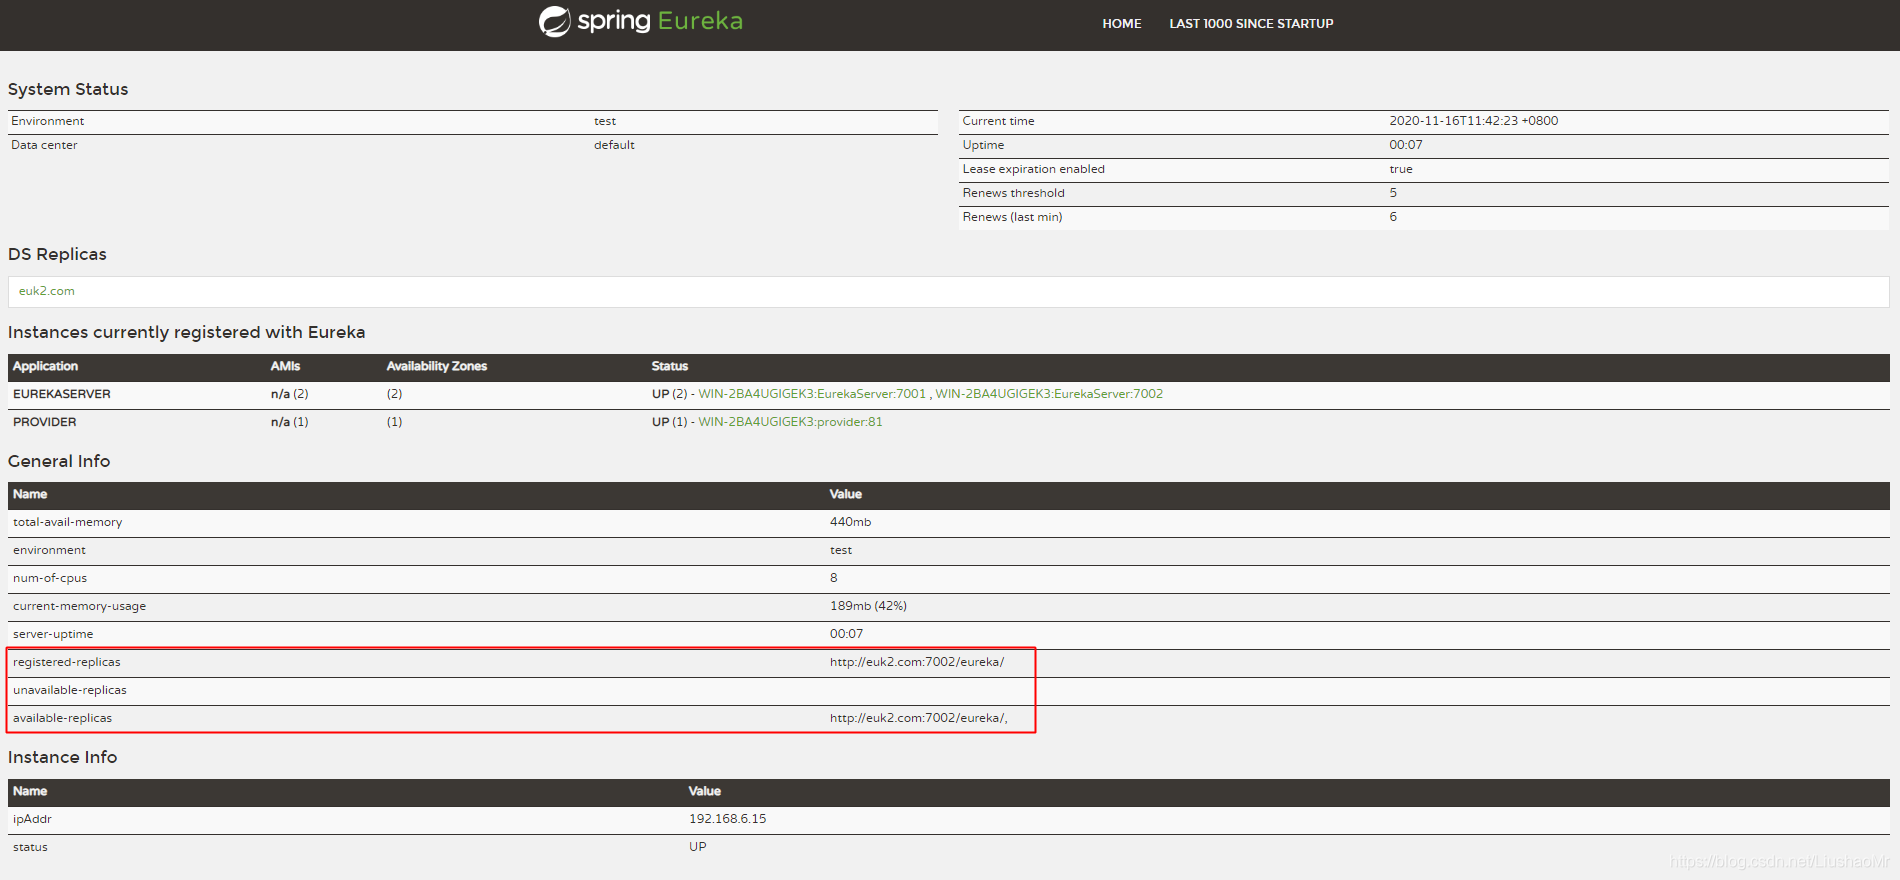Open LAST 1000 SINCE STARTUP page
1900x880 pixels.
pos(1251,24)
